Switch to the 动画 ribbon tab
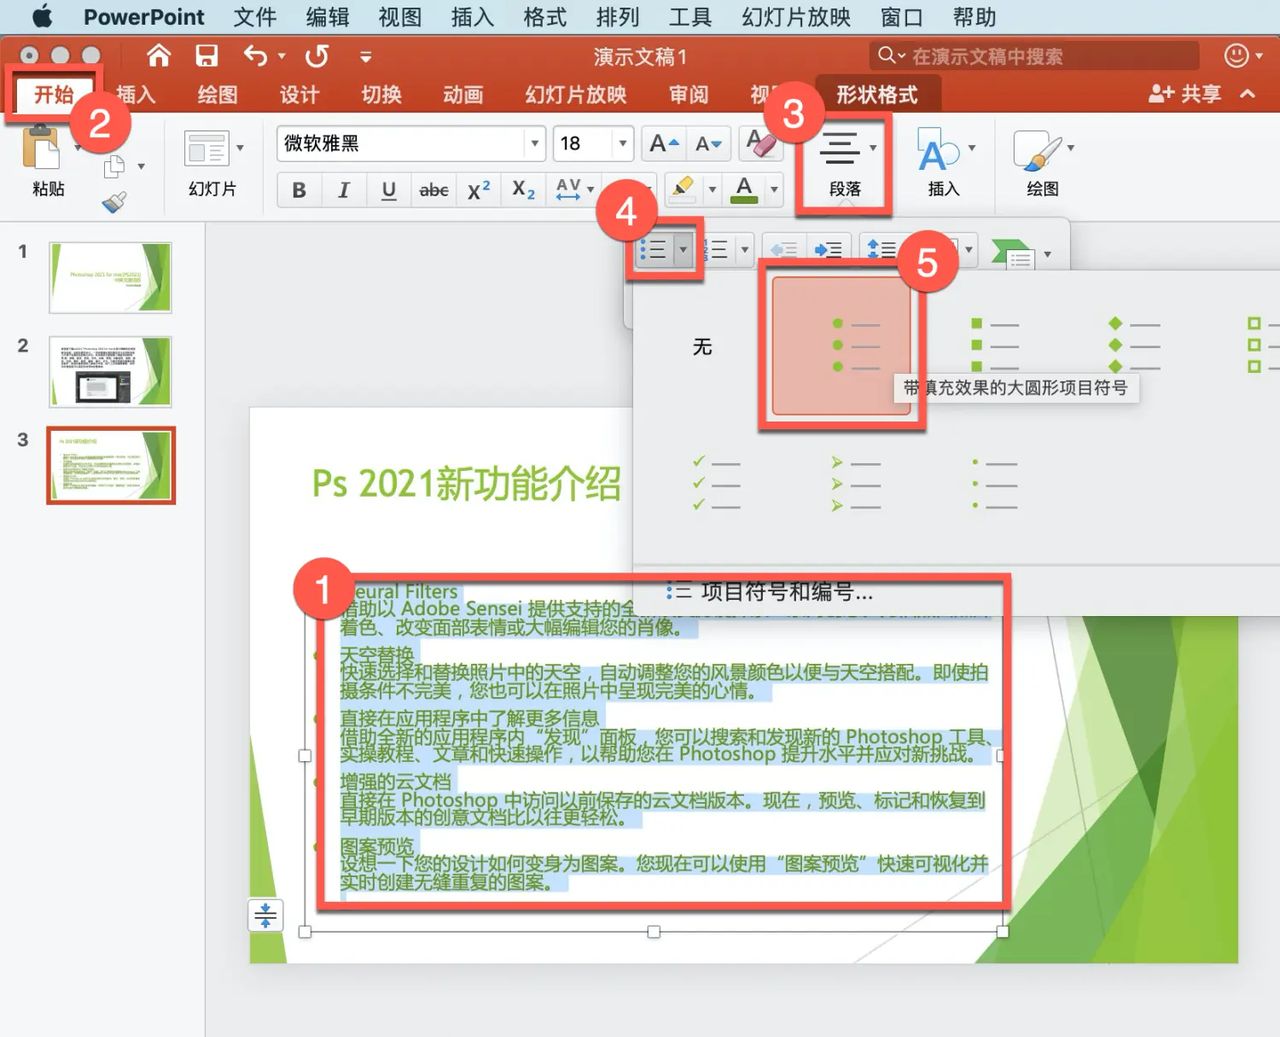 (463, 95)
